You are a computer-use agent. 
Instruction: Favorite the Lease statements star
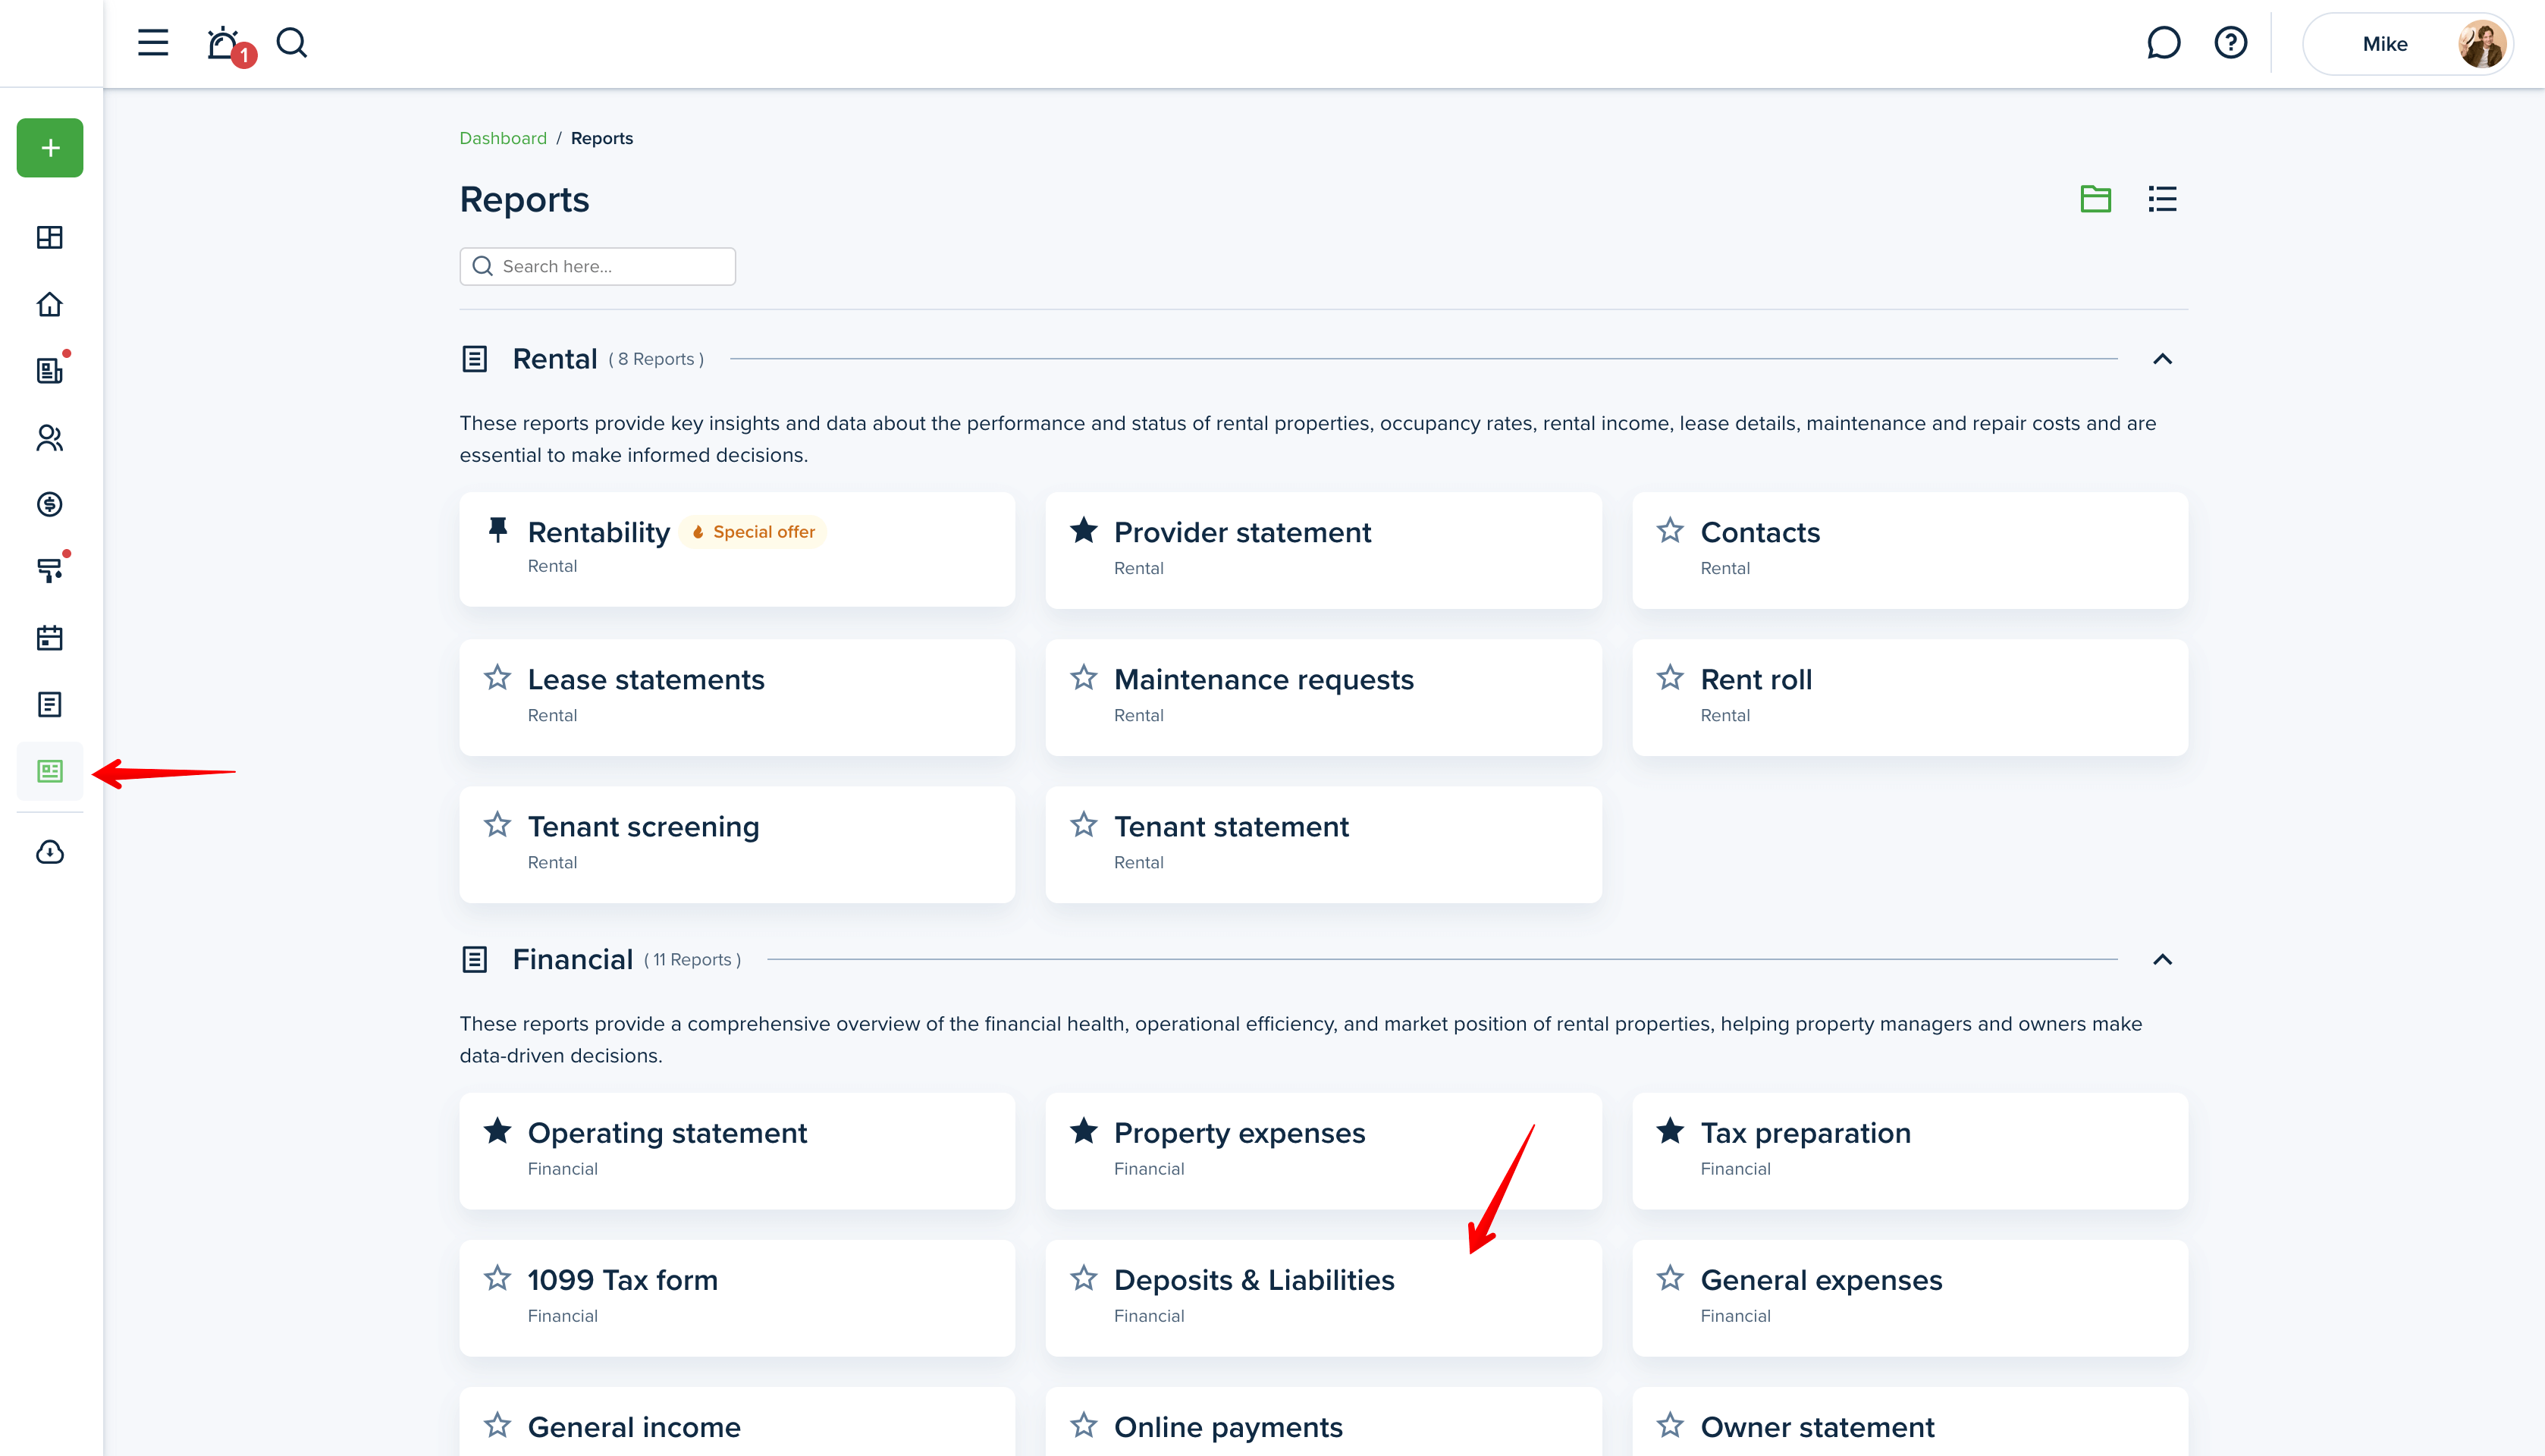[497, 678]
